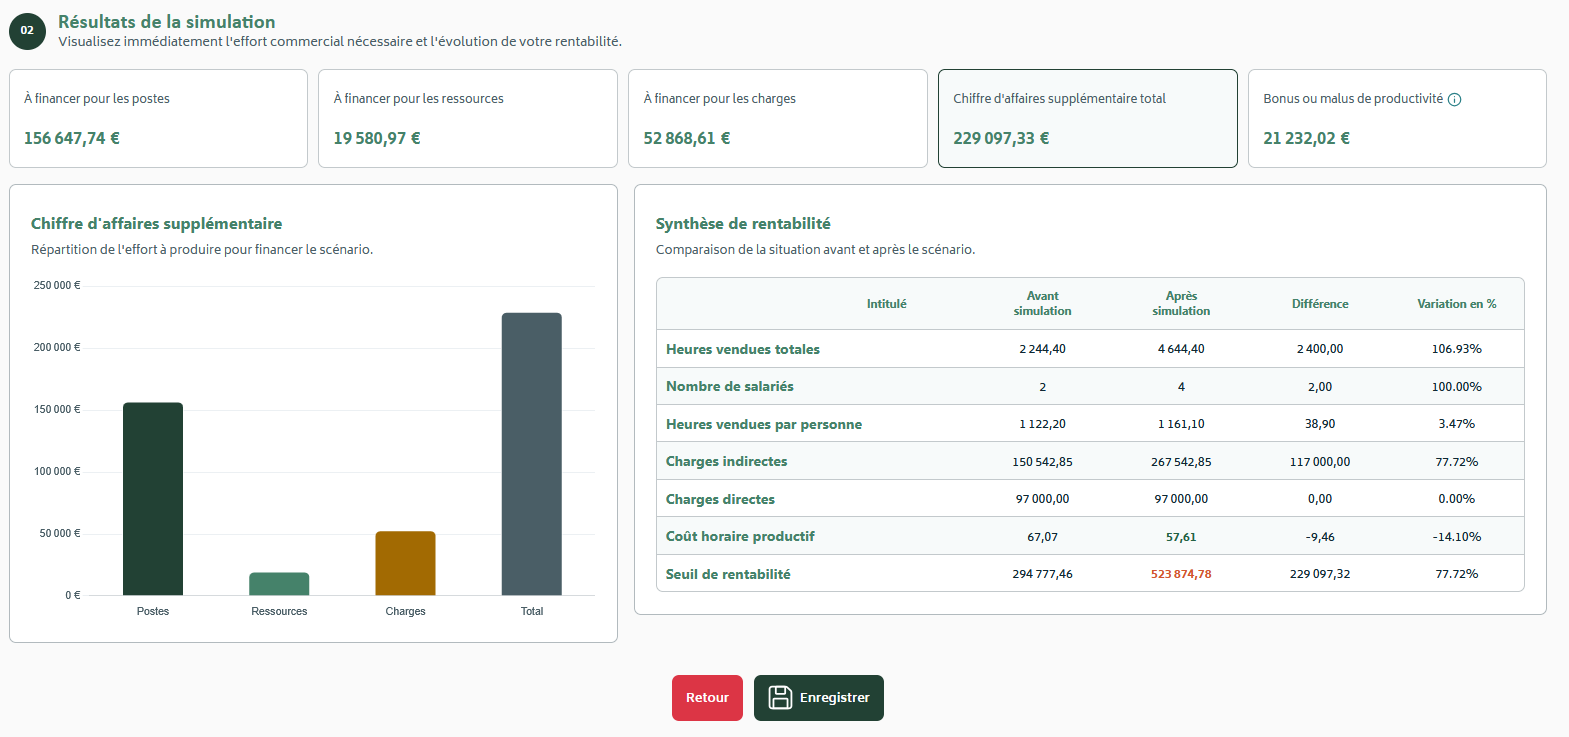Viewport: 1569px width, 737px height.
Task: Click the 156 647,74 € amount
Action: [72, 138]
